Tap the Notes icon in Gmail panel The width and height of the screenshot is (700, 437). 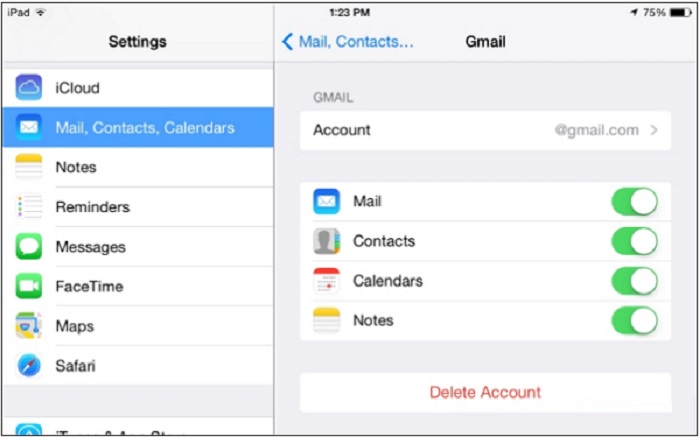coord(326,320)
